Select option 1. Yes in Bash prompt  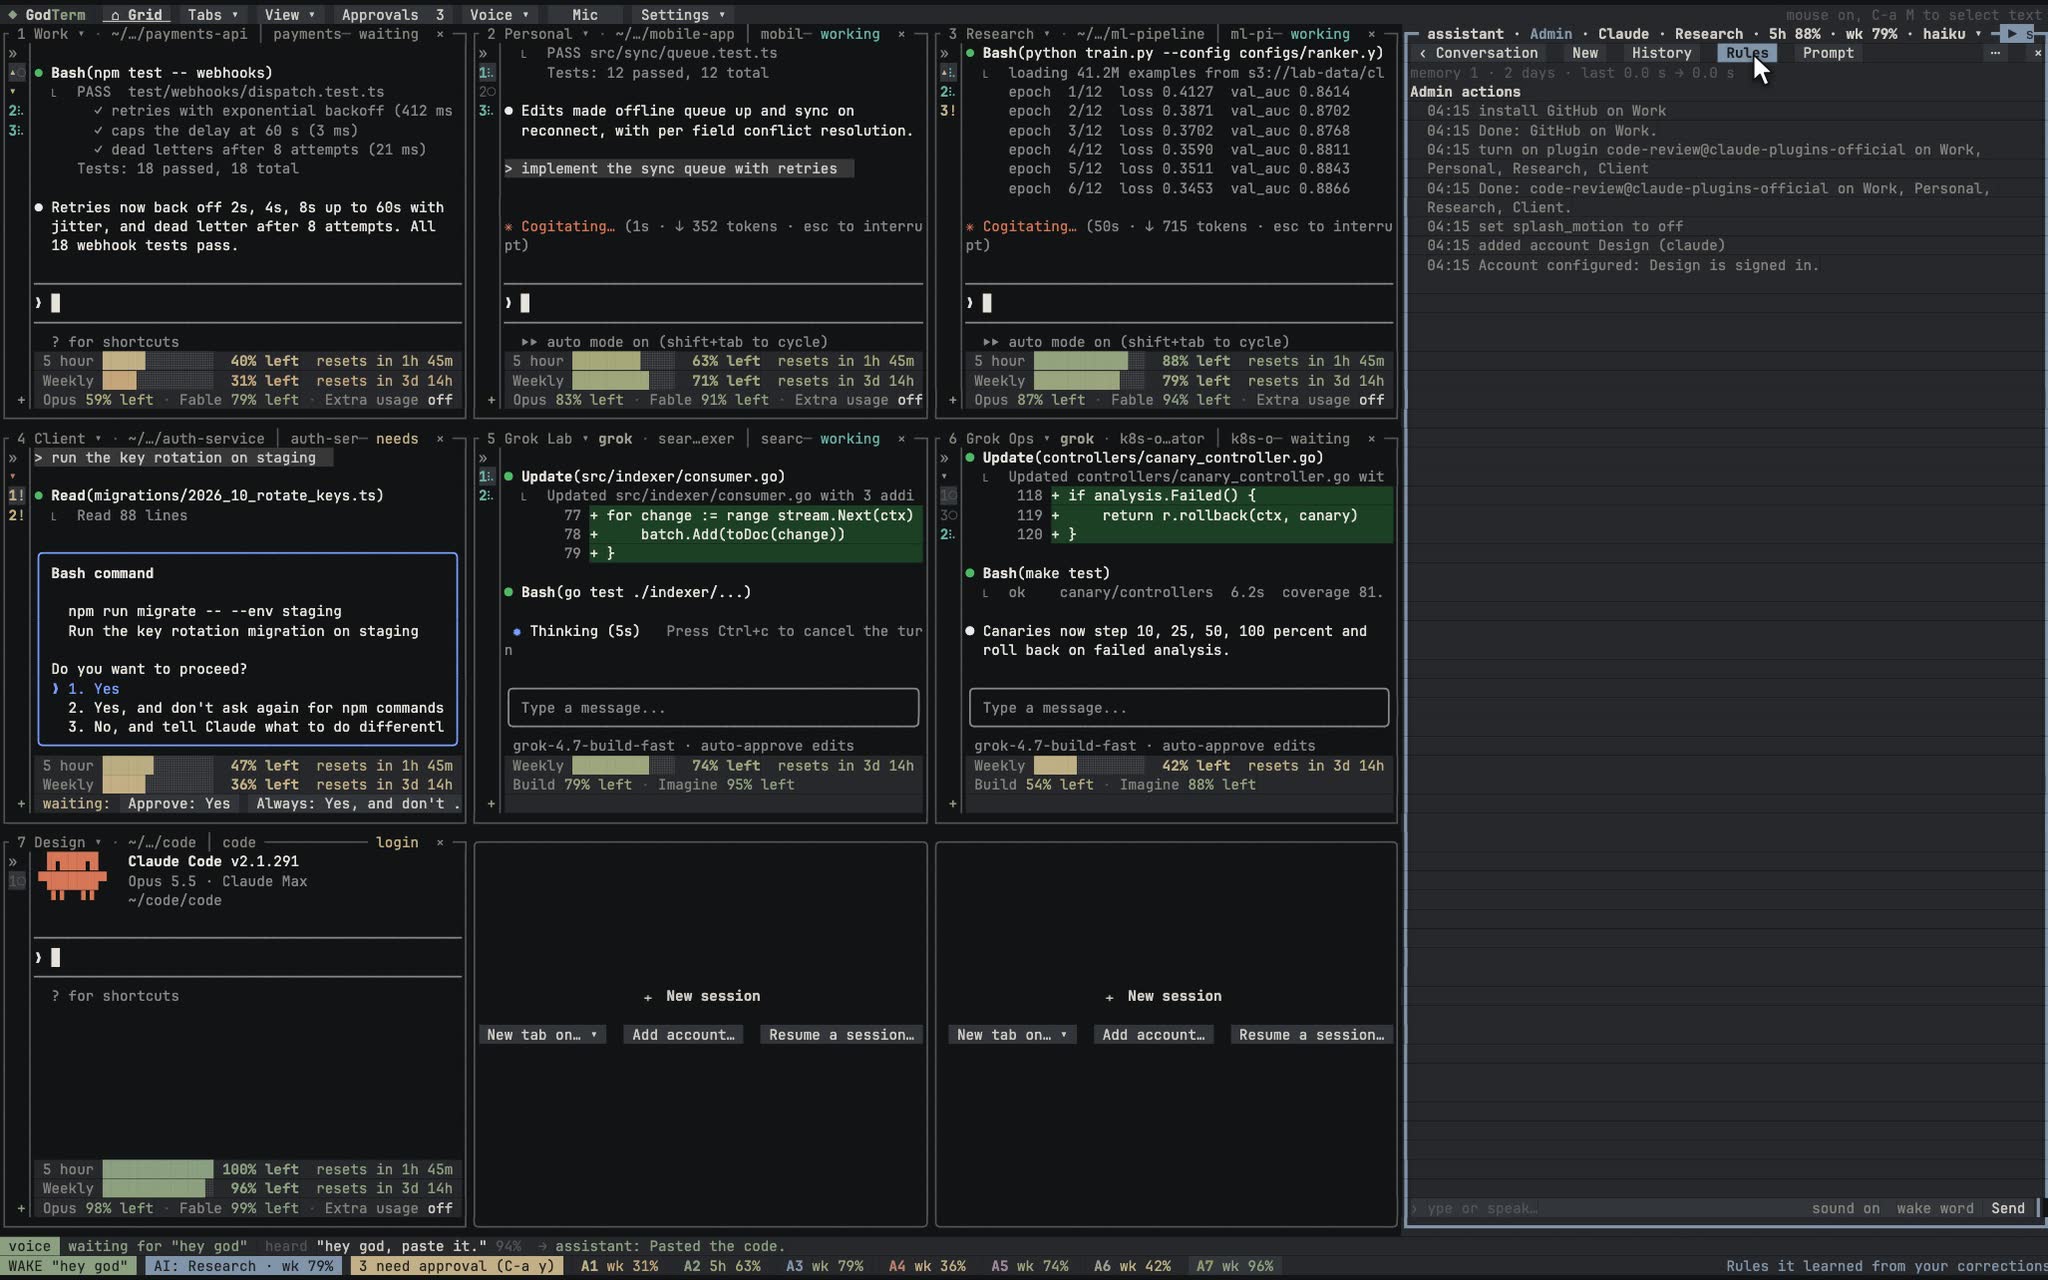93,689
